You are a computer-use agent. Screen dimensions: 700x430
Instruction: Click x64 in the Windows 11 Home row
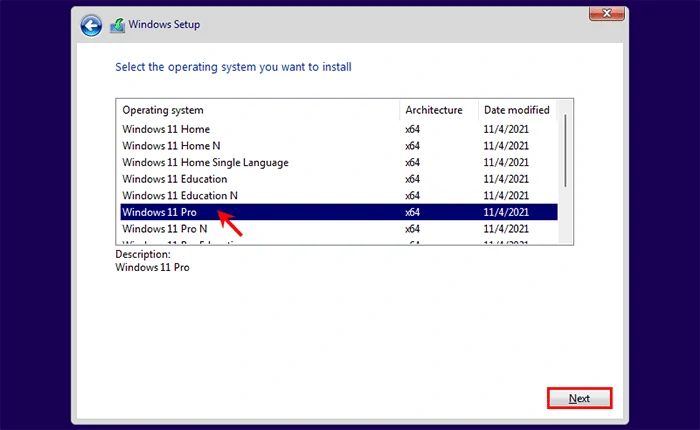click(x=412, y=129)
